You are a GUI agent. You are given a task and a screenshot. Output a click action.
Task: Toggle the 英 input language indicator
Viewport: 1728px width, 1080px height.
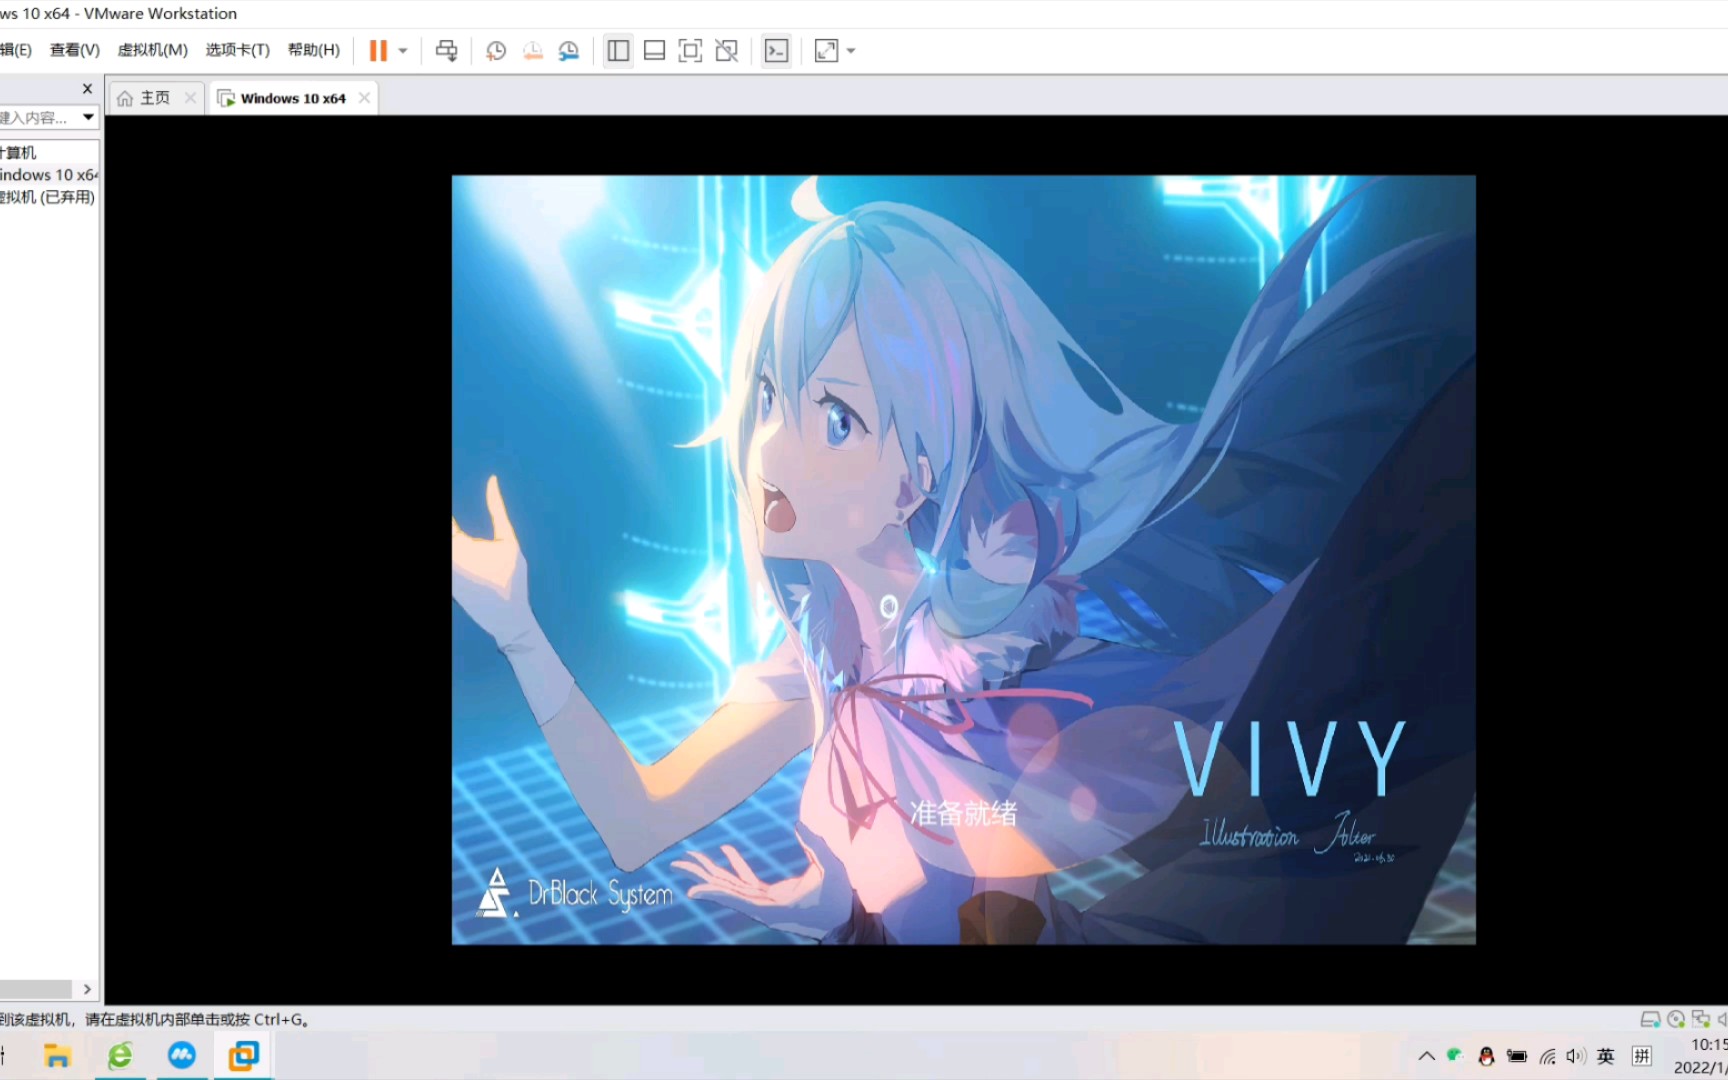(x=1606, y=1056)
